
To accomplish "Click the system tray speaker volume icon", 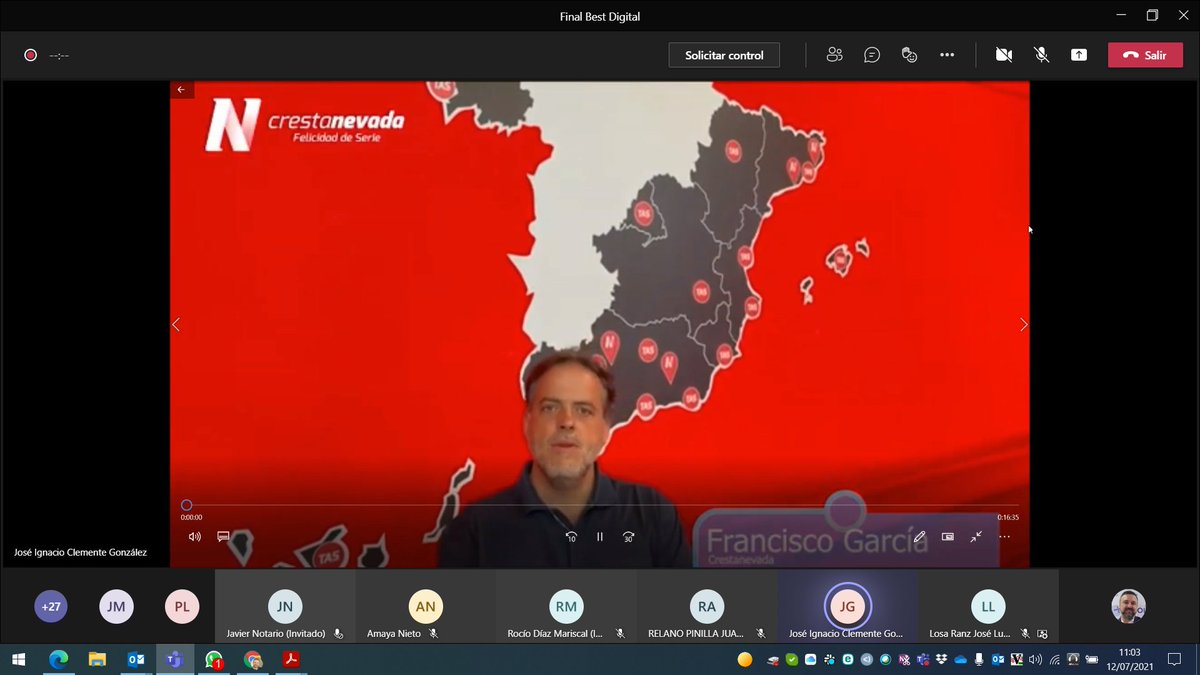I will pos(1035,660).
